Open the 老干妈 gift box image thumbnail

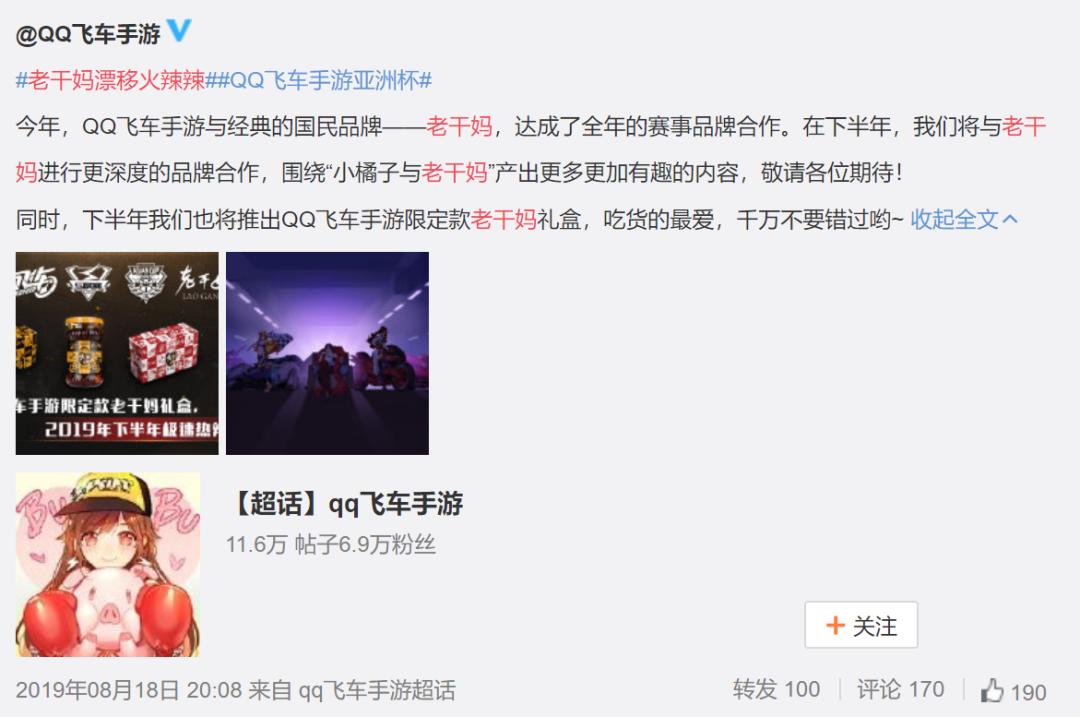coord(117,353)
